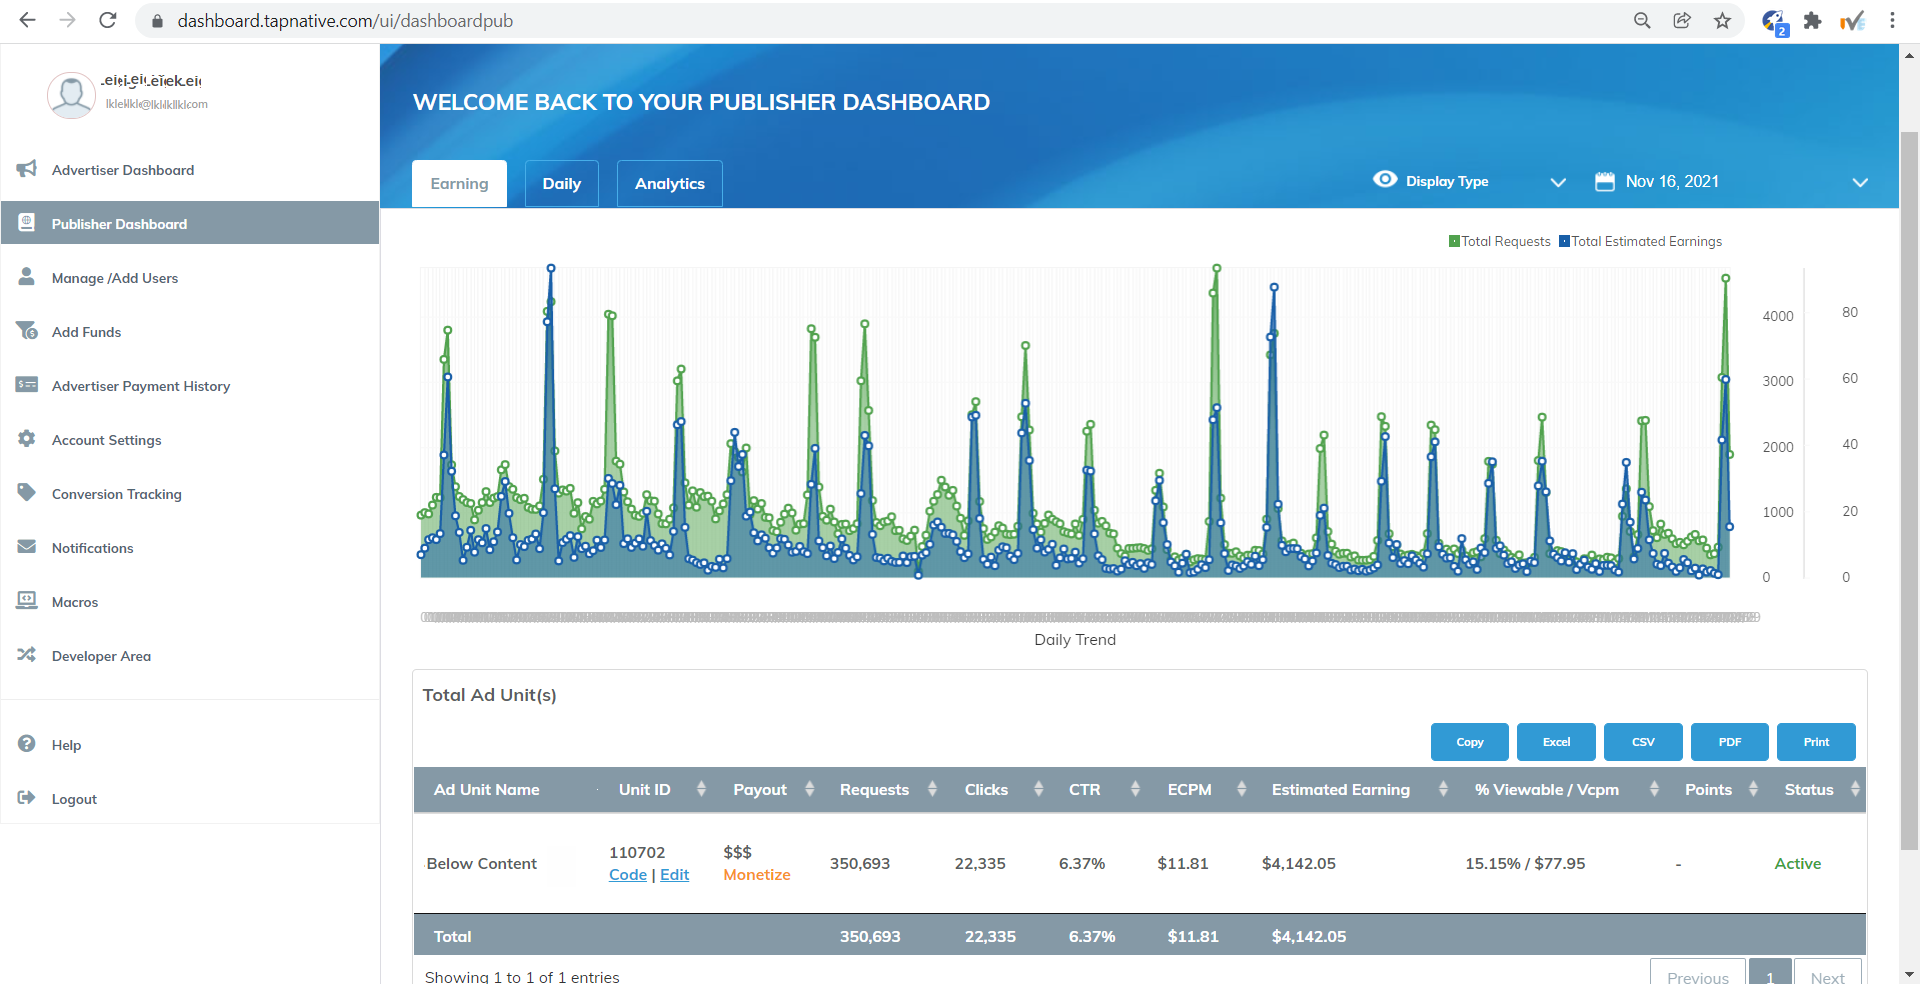1920x984 pixels.
Task: Click the Previous pagination button
Action: pyautogui.click(x=1698, y=974)
